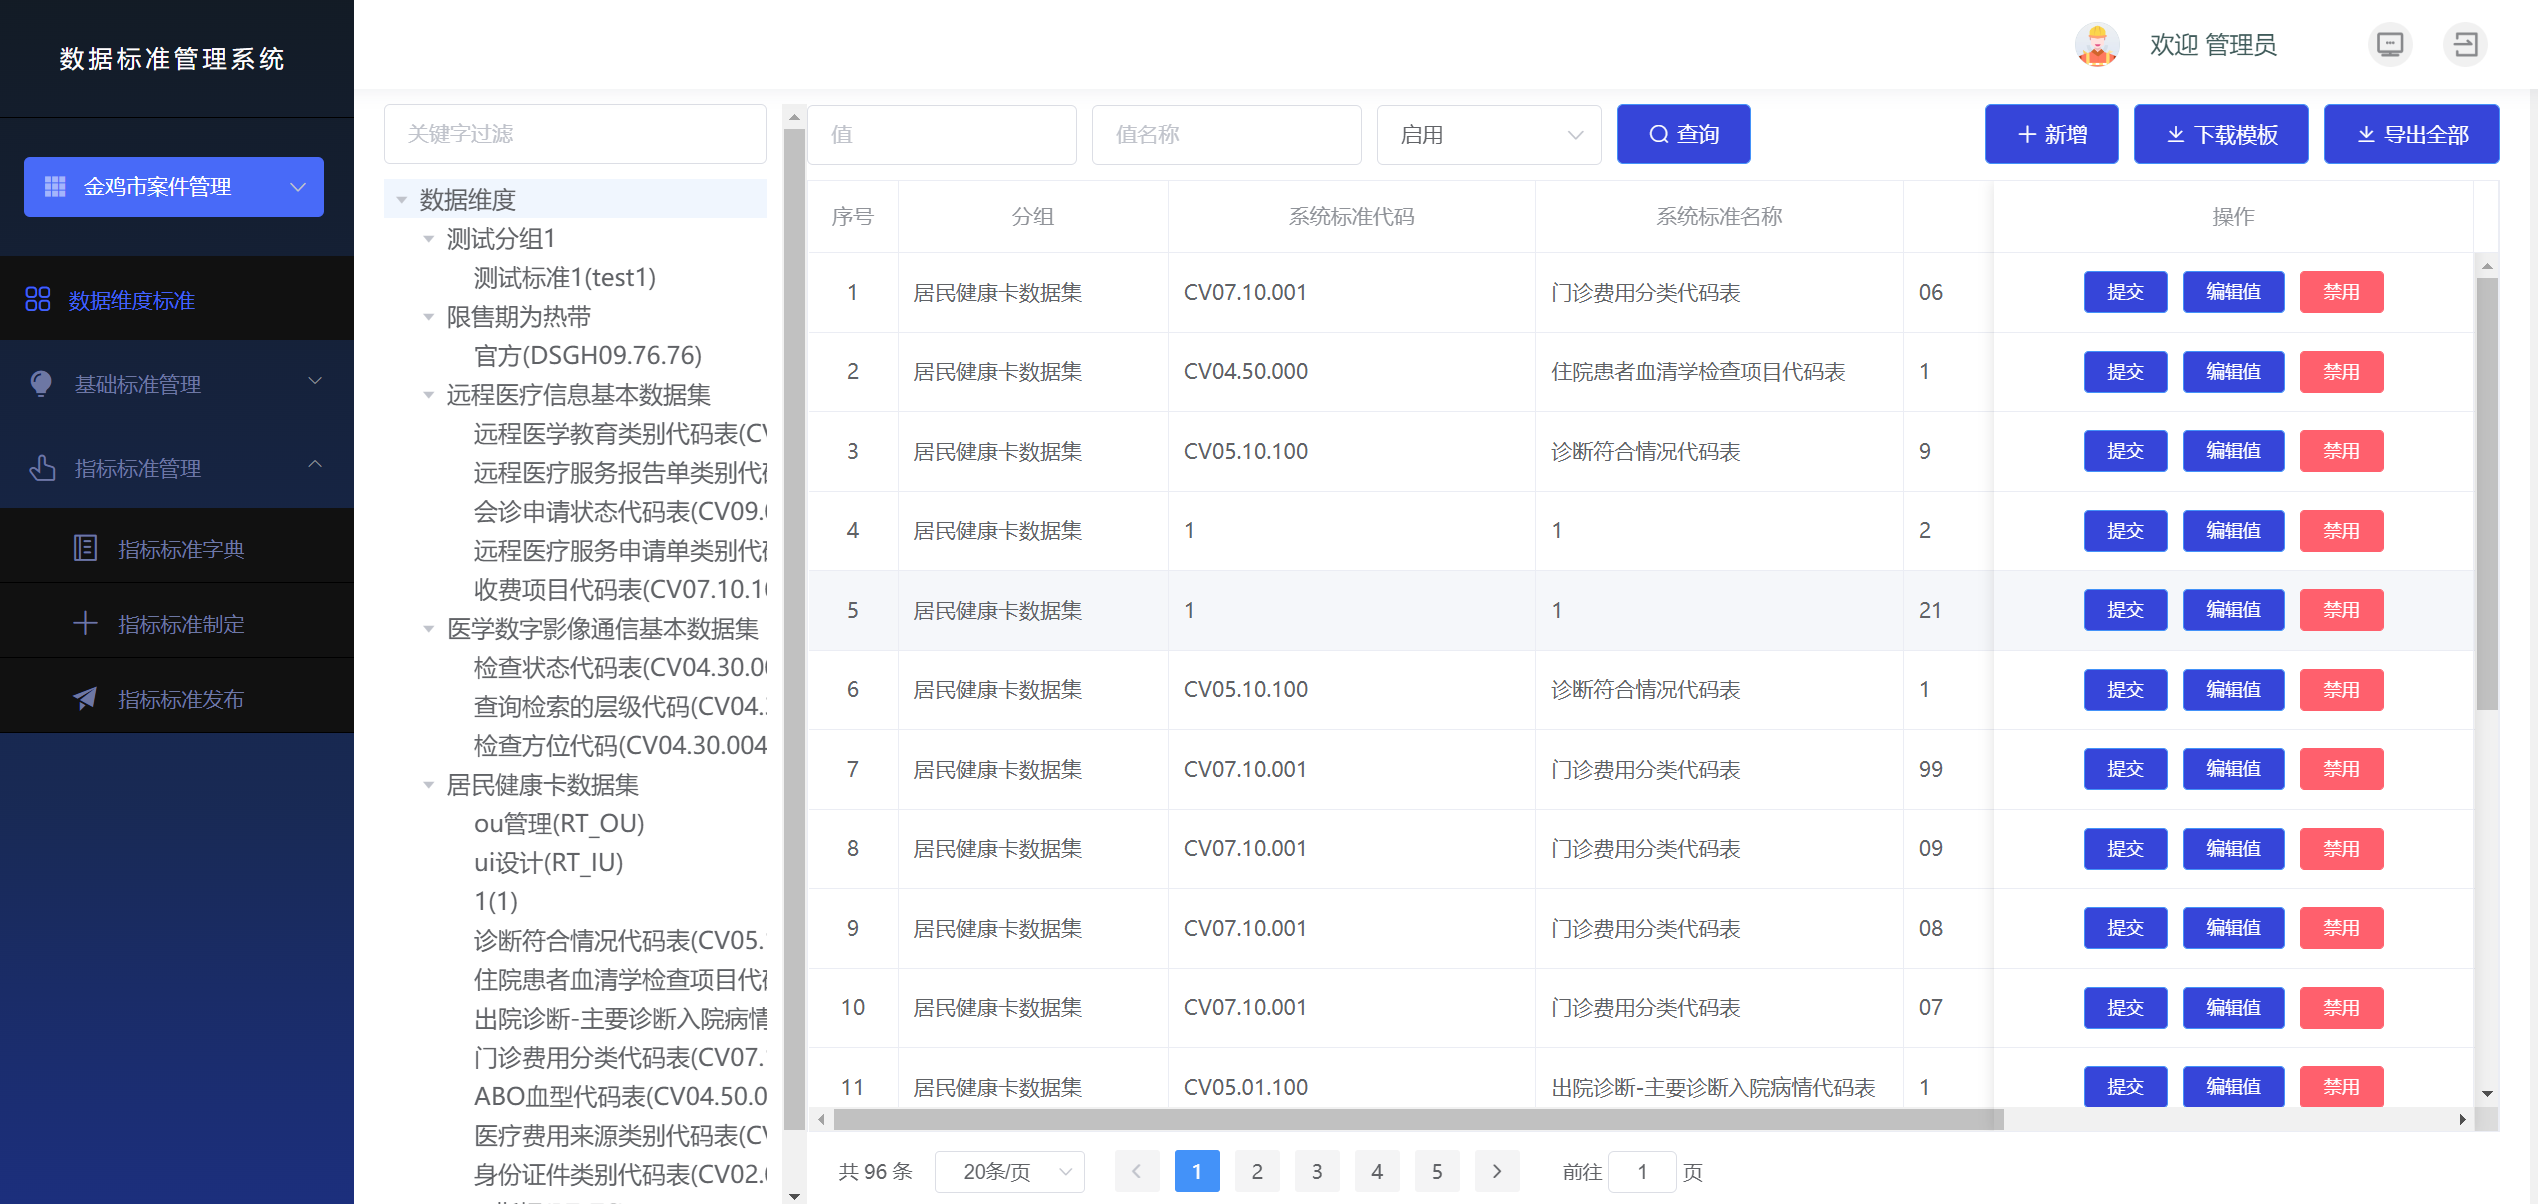The height and width of the screenshot is (1204, 2538).
Task: Click the administrator avatar icon
Action: (2097, 45)
